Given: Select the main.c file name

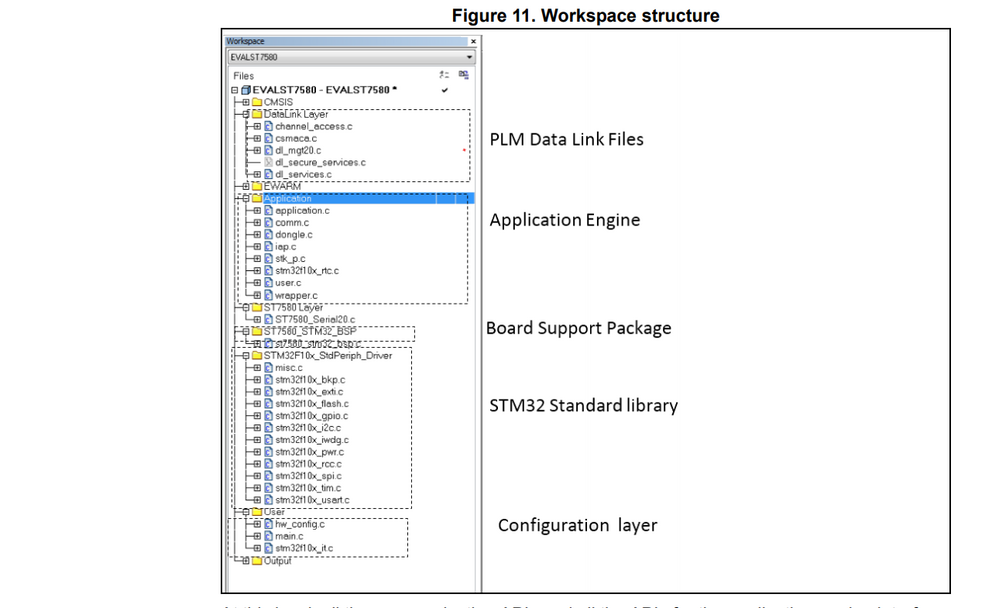Looking at the screenshot, I should tap(289, 536).
